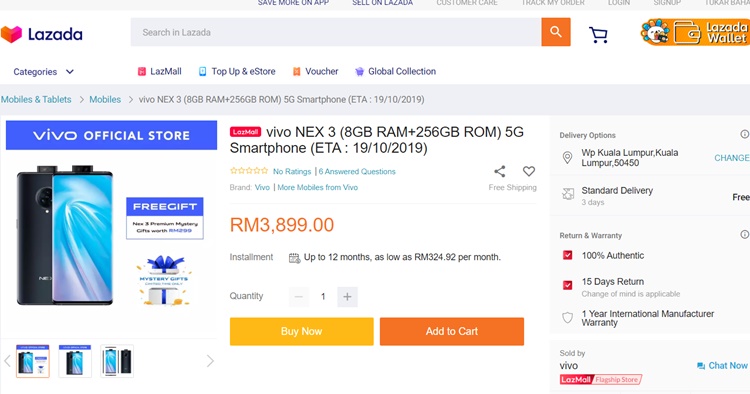Open the Voucher menu item
The image size is (750, 394).
(x=315, y=71)
